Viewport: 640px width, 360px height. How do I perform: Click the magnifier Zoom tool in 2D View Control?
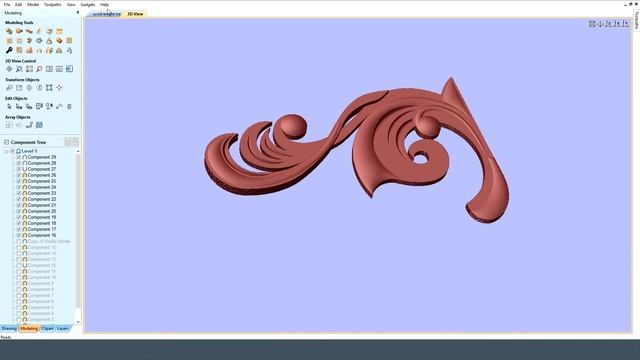click(19, 69)
